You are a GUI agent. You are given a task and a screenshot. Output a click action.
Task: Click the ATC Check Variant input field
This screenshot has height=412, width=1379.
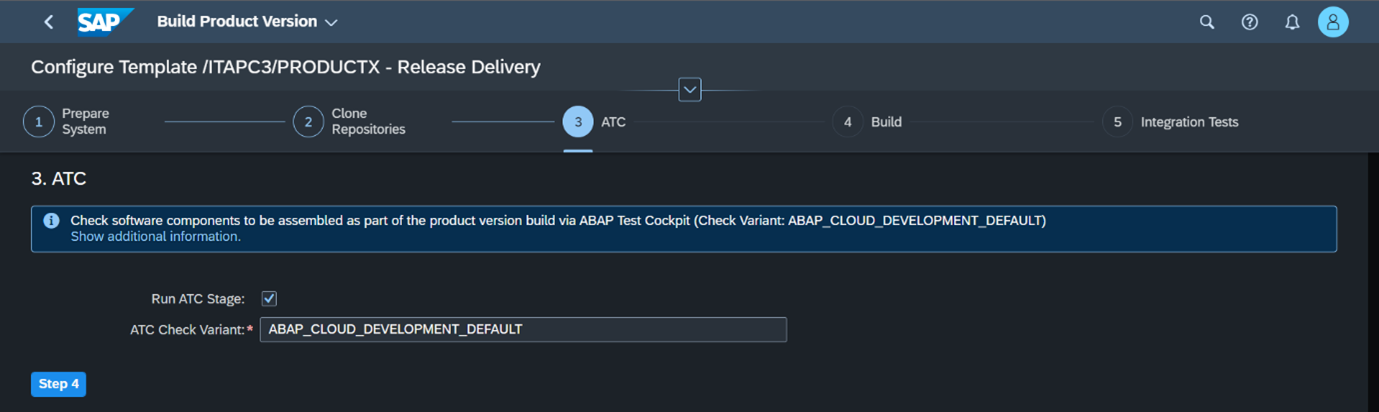coord(523,329)
